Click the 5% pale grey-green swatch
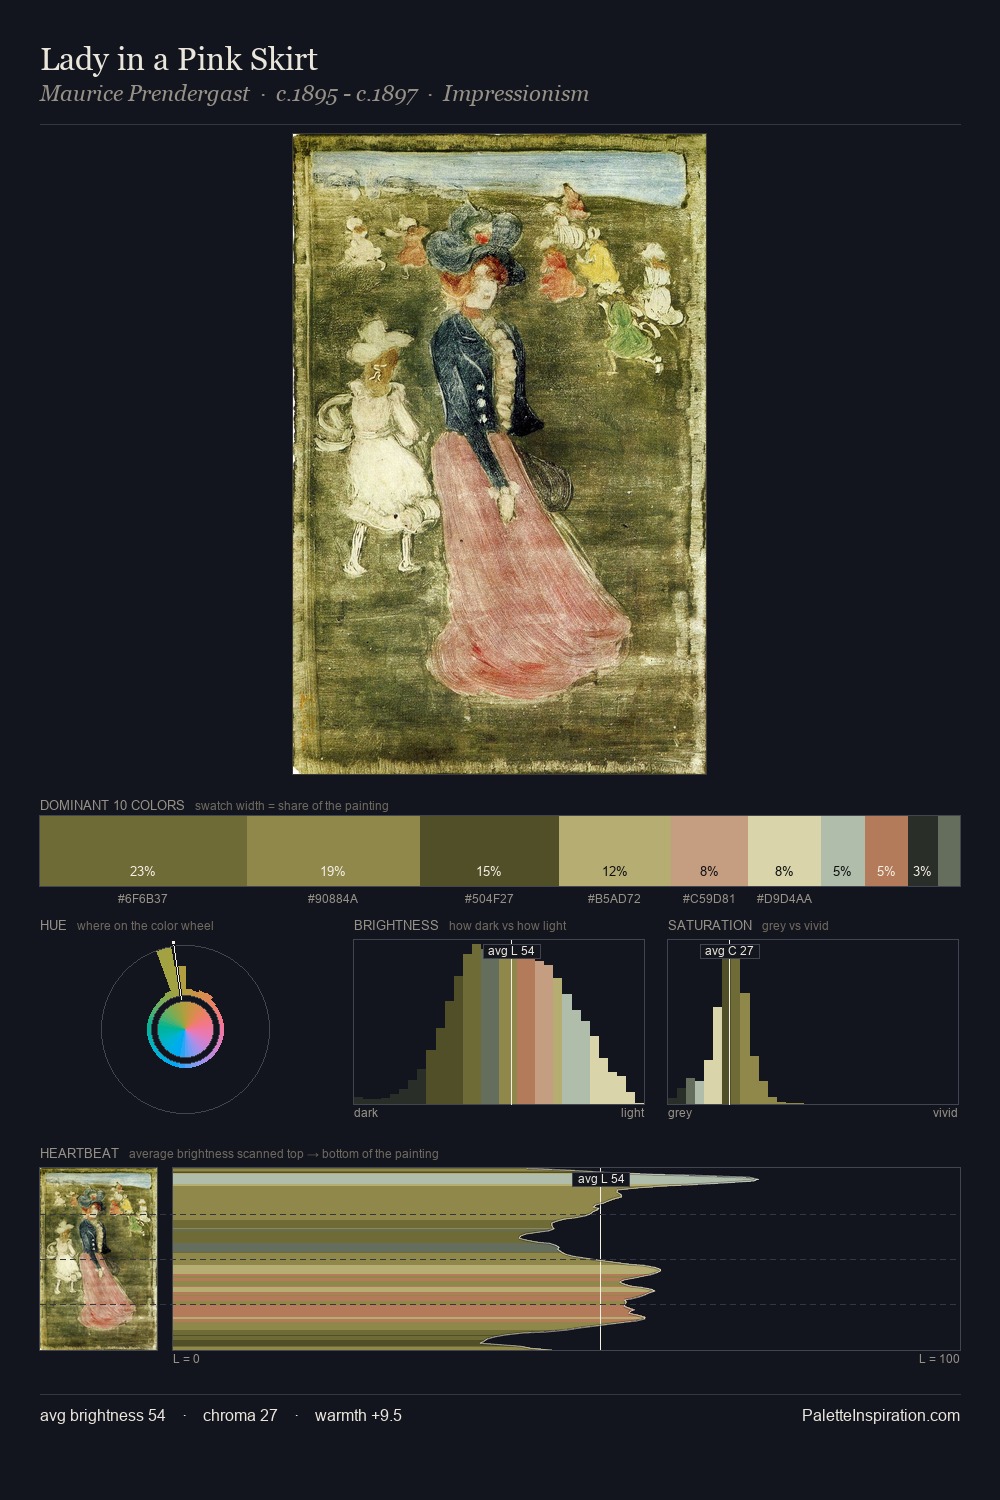The width and height of the screenshot is (1000, 1500). tap(843, 851)
